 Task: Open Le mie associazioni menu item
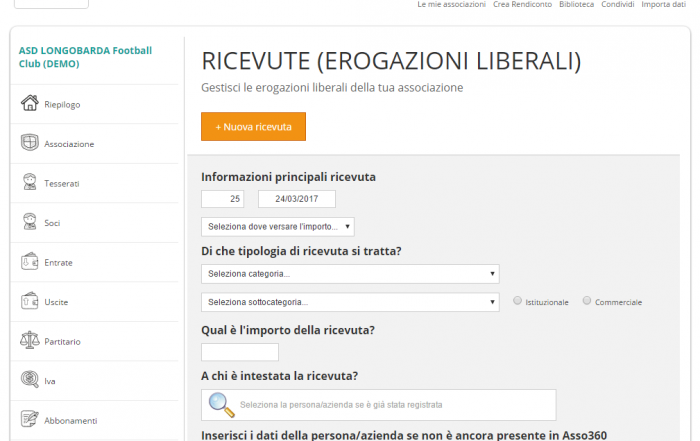tap(451, 4)
